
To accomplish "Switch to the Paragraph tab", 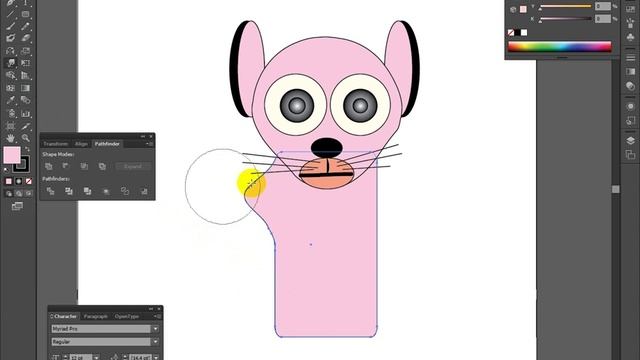I will click(96, 316).
